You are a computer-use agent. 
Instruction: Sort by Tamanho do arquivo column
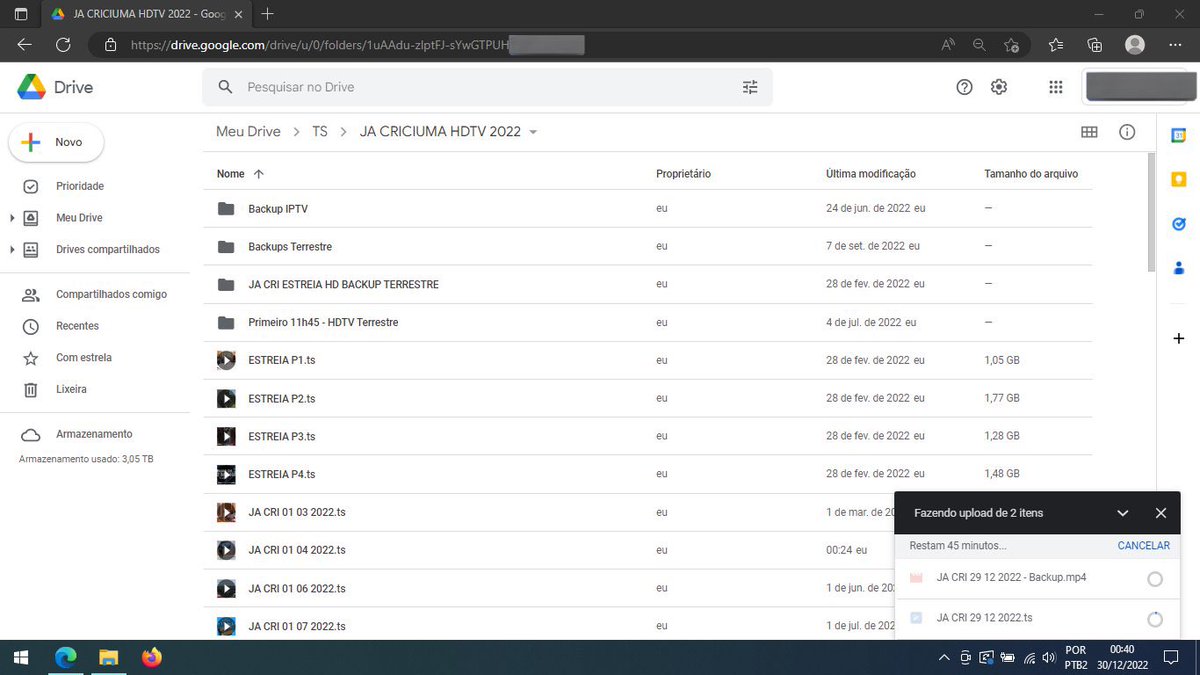[1031, 174]
